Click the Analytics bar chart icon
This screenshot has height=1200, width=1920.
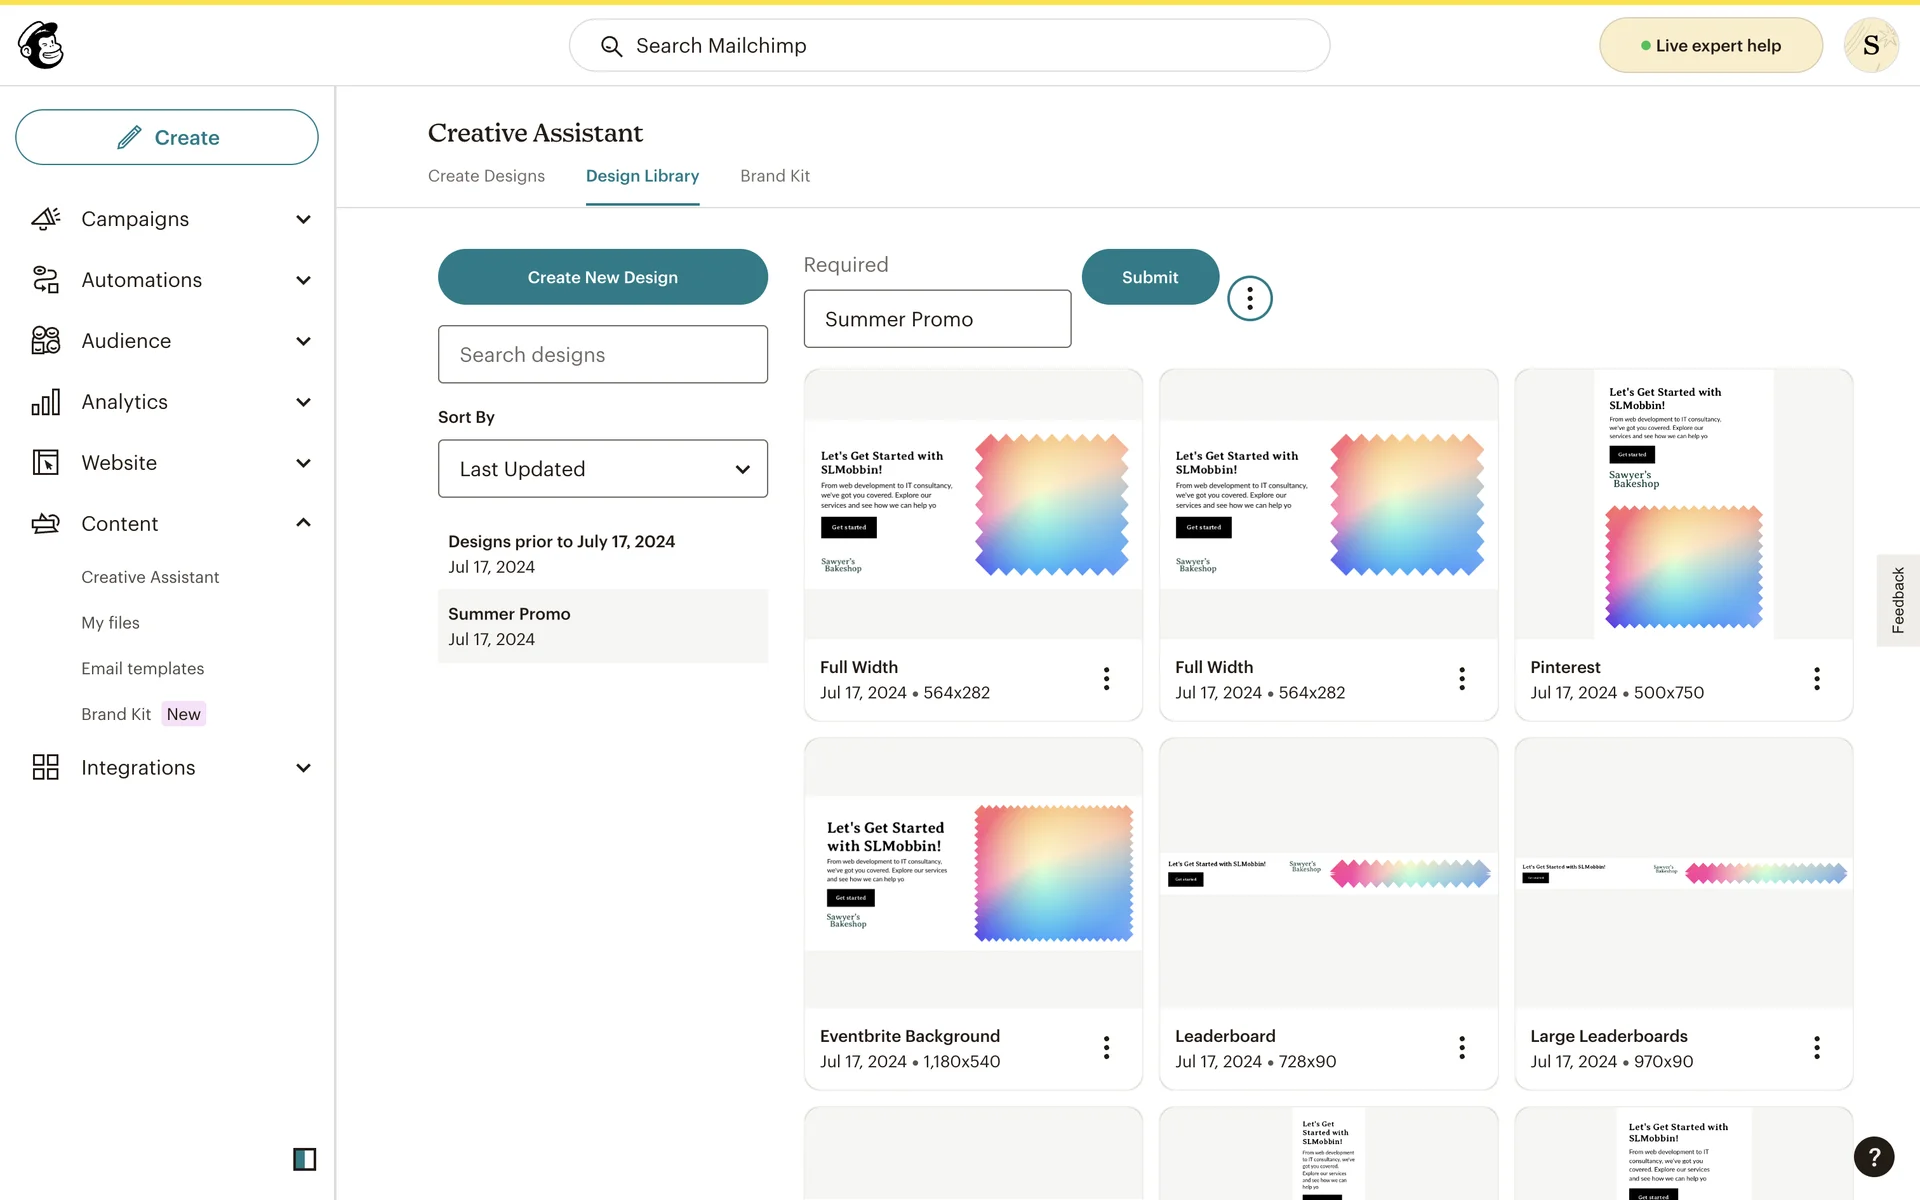point(46,402)
